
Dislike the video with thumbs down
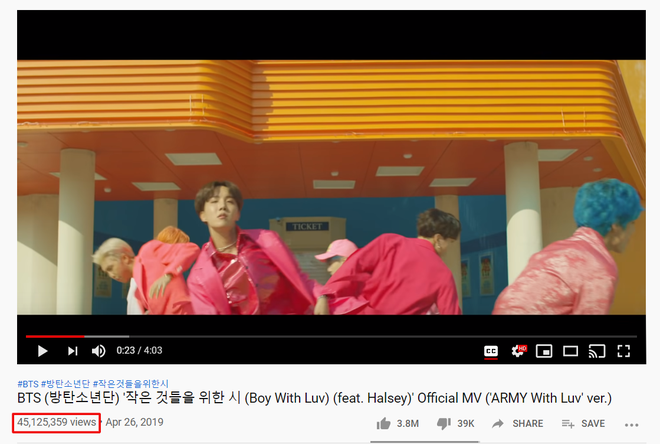click(455, 423)
